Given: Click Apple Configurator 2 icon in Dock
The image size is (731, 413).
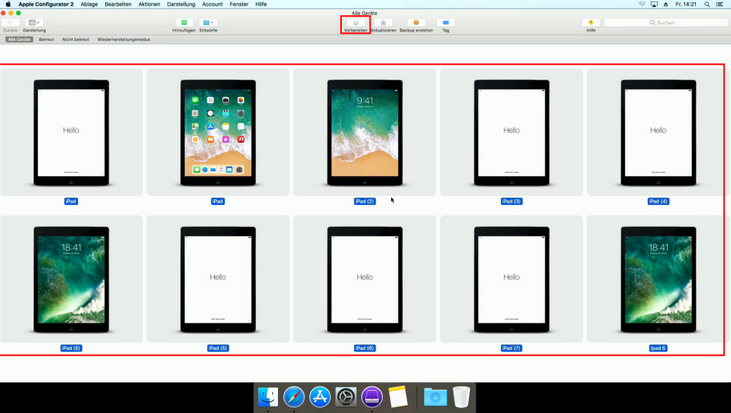Looking at the screenshot, I should coord(372,397).
